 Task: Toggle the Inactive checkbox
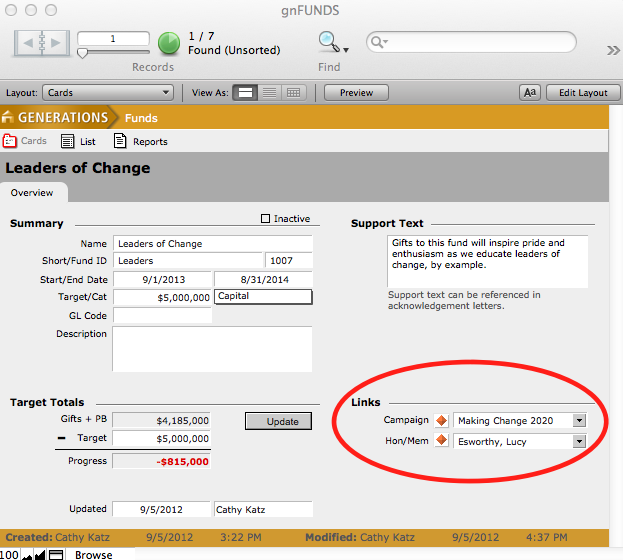(x=265, y=219)
